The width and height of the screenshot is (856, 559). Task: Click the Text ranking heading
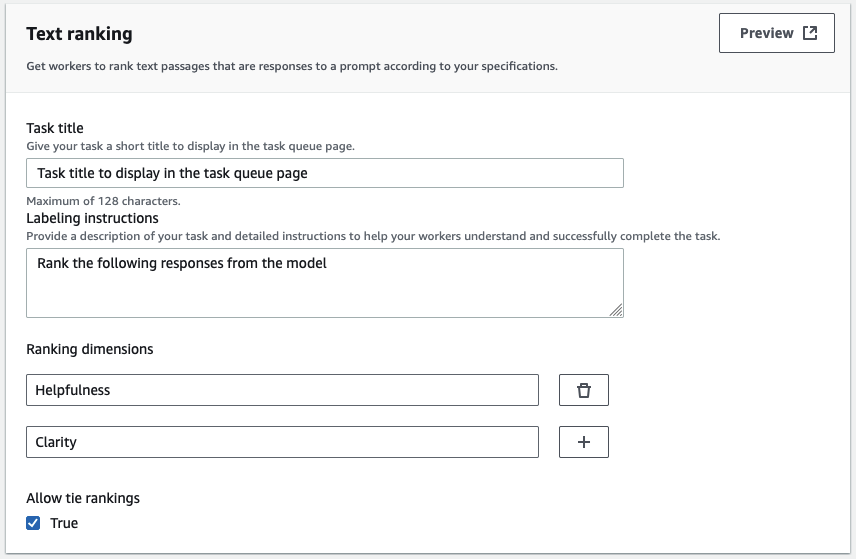pyautogui.click(x=79, y=34)
